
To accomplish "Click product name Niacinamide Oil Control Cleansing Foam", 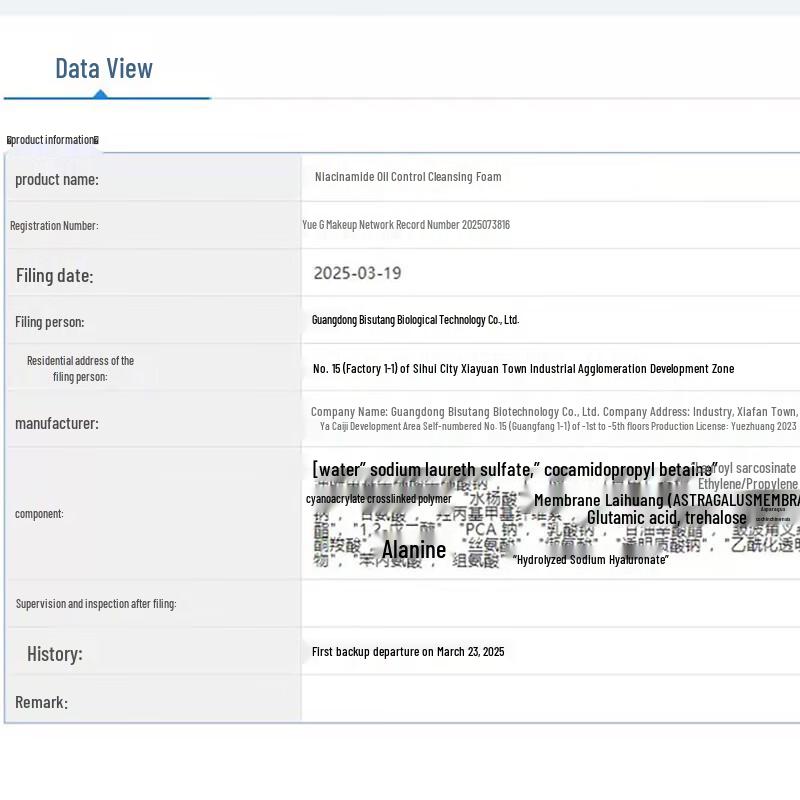I will 408,177.
